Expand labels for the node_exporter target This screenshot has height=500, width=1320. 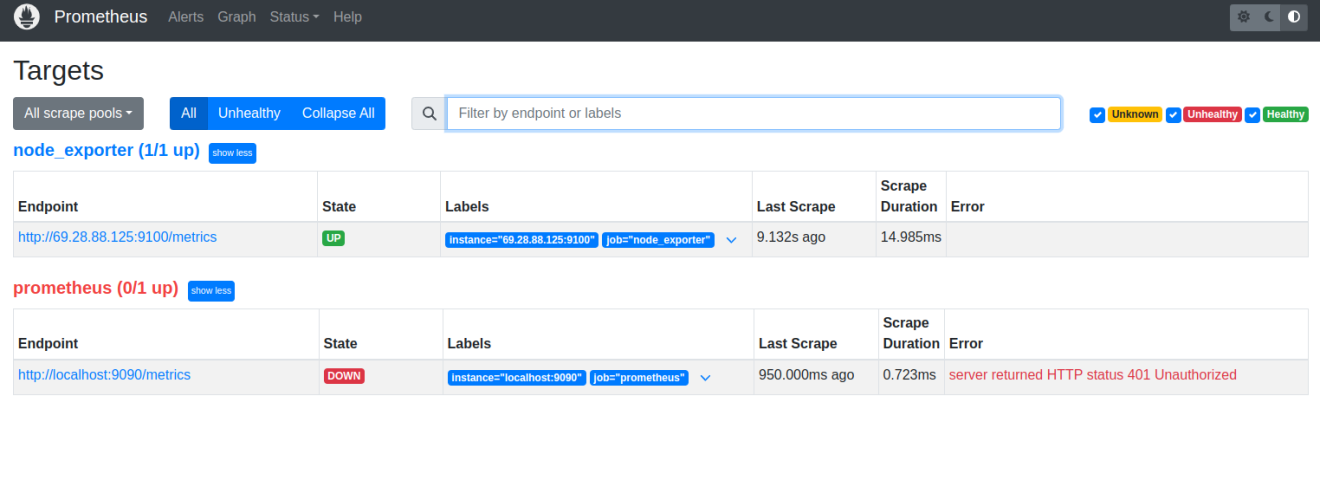(x=731, y=240)
